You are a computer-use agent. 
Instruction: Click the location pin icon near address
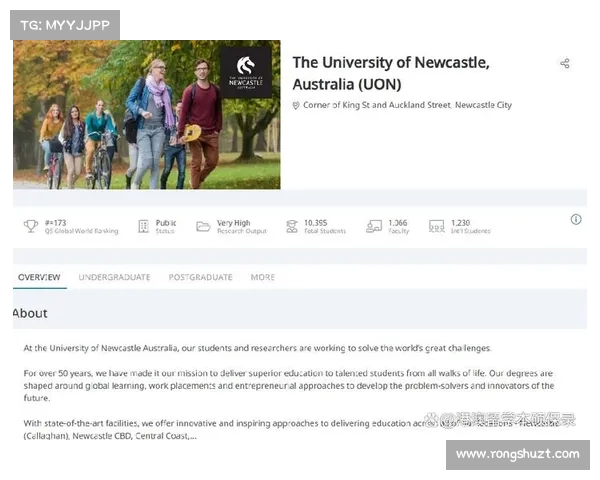click(x=296, y=105)
